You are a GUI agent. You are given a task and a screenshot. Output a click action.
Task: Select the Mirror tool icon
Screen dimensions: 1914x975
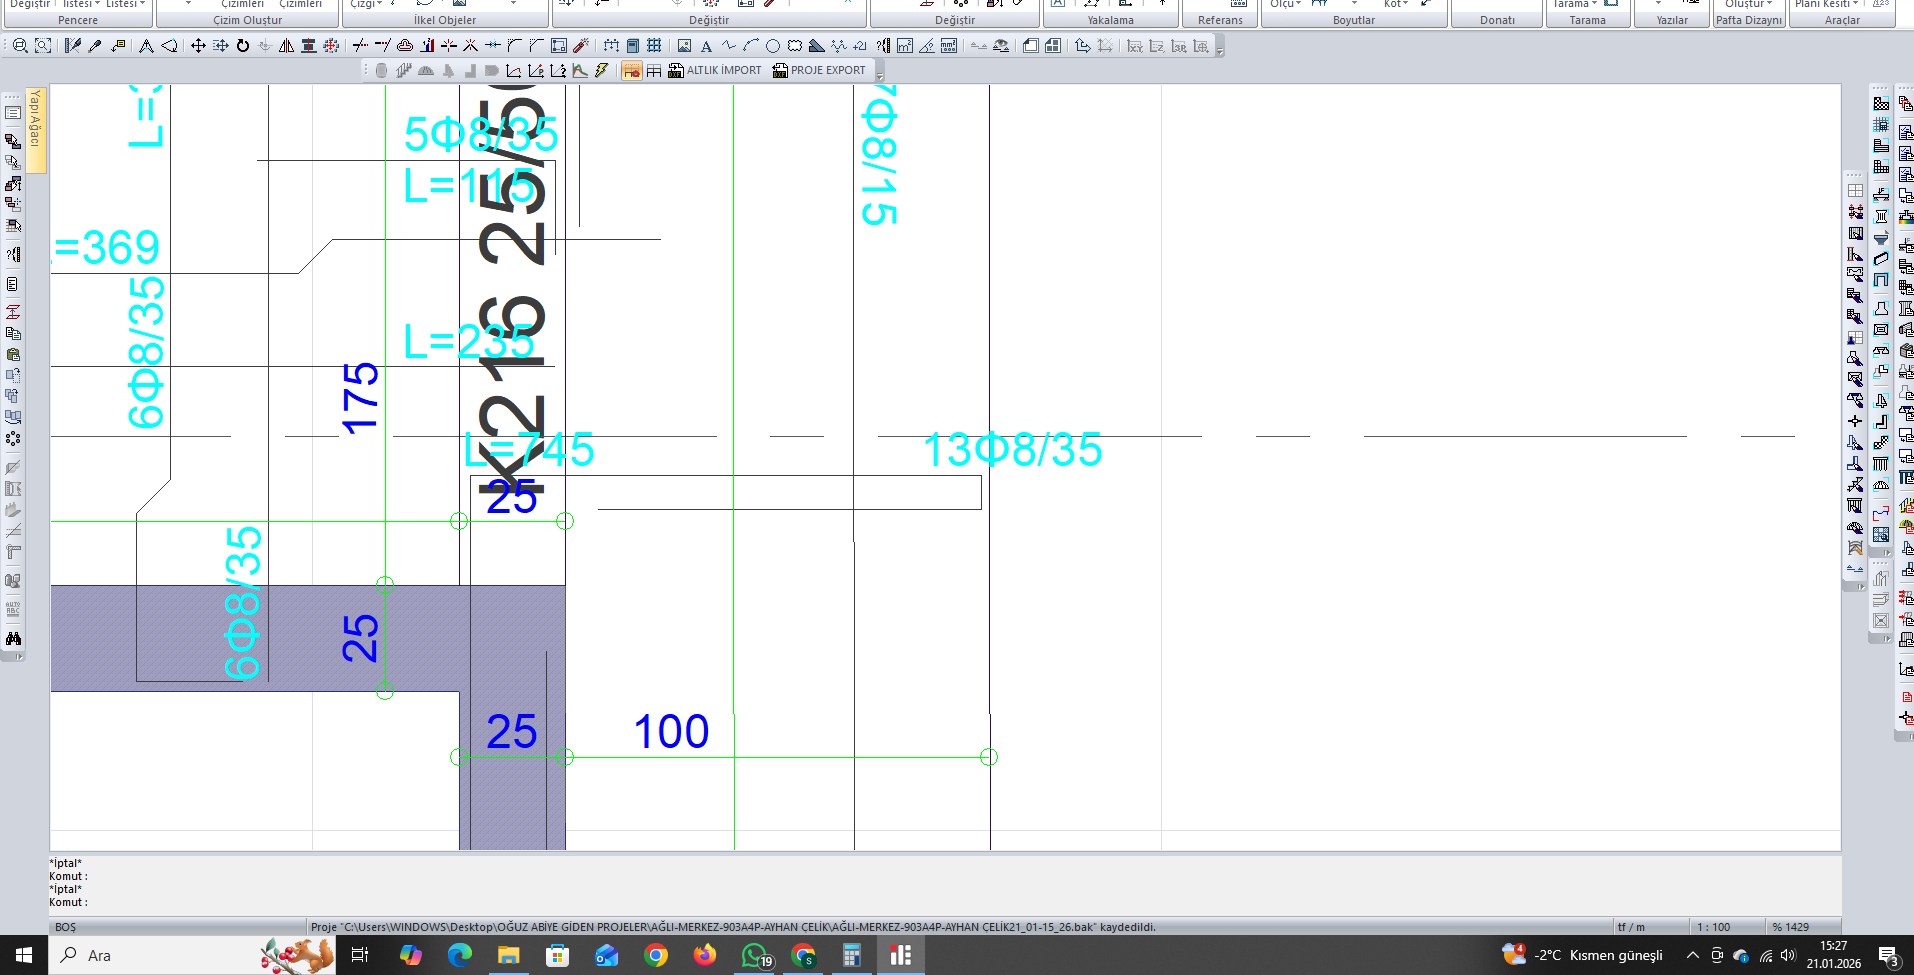(287, 46)
